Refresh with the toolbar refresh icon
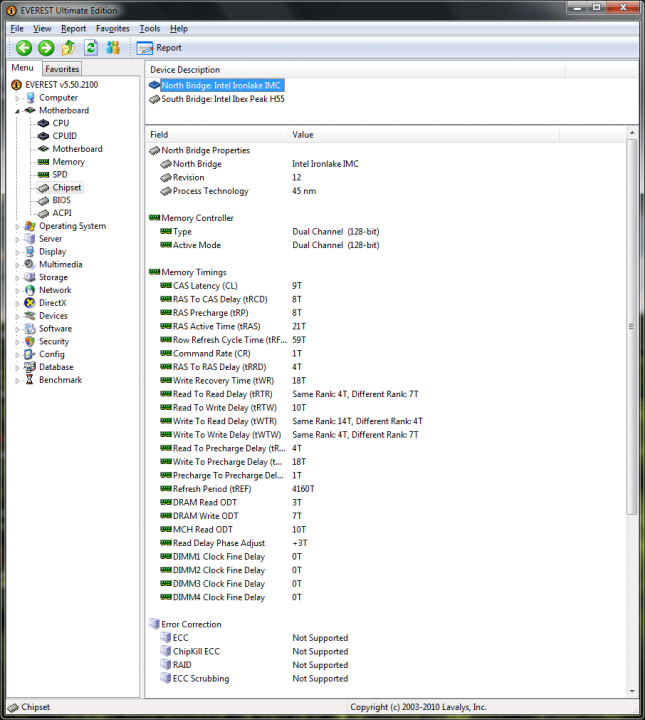The image size is (645, 720). 91,48
